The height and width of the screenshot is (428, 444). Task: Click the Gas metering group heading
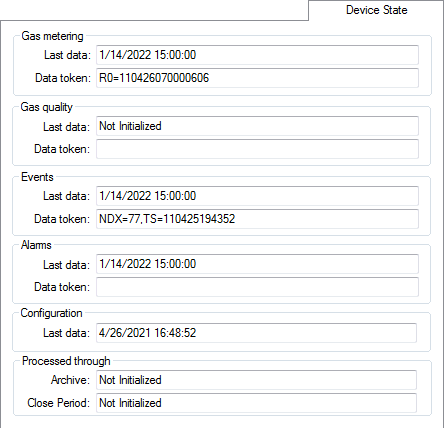pos(52,36)
